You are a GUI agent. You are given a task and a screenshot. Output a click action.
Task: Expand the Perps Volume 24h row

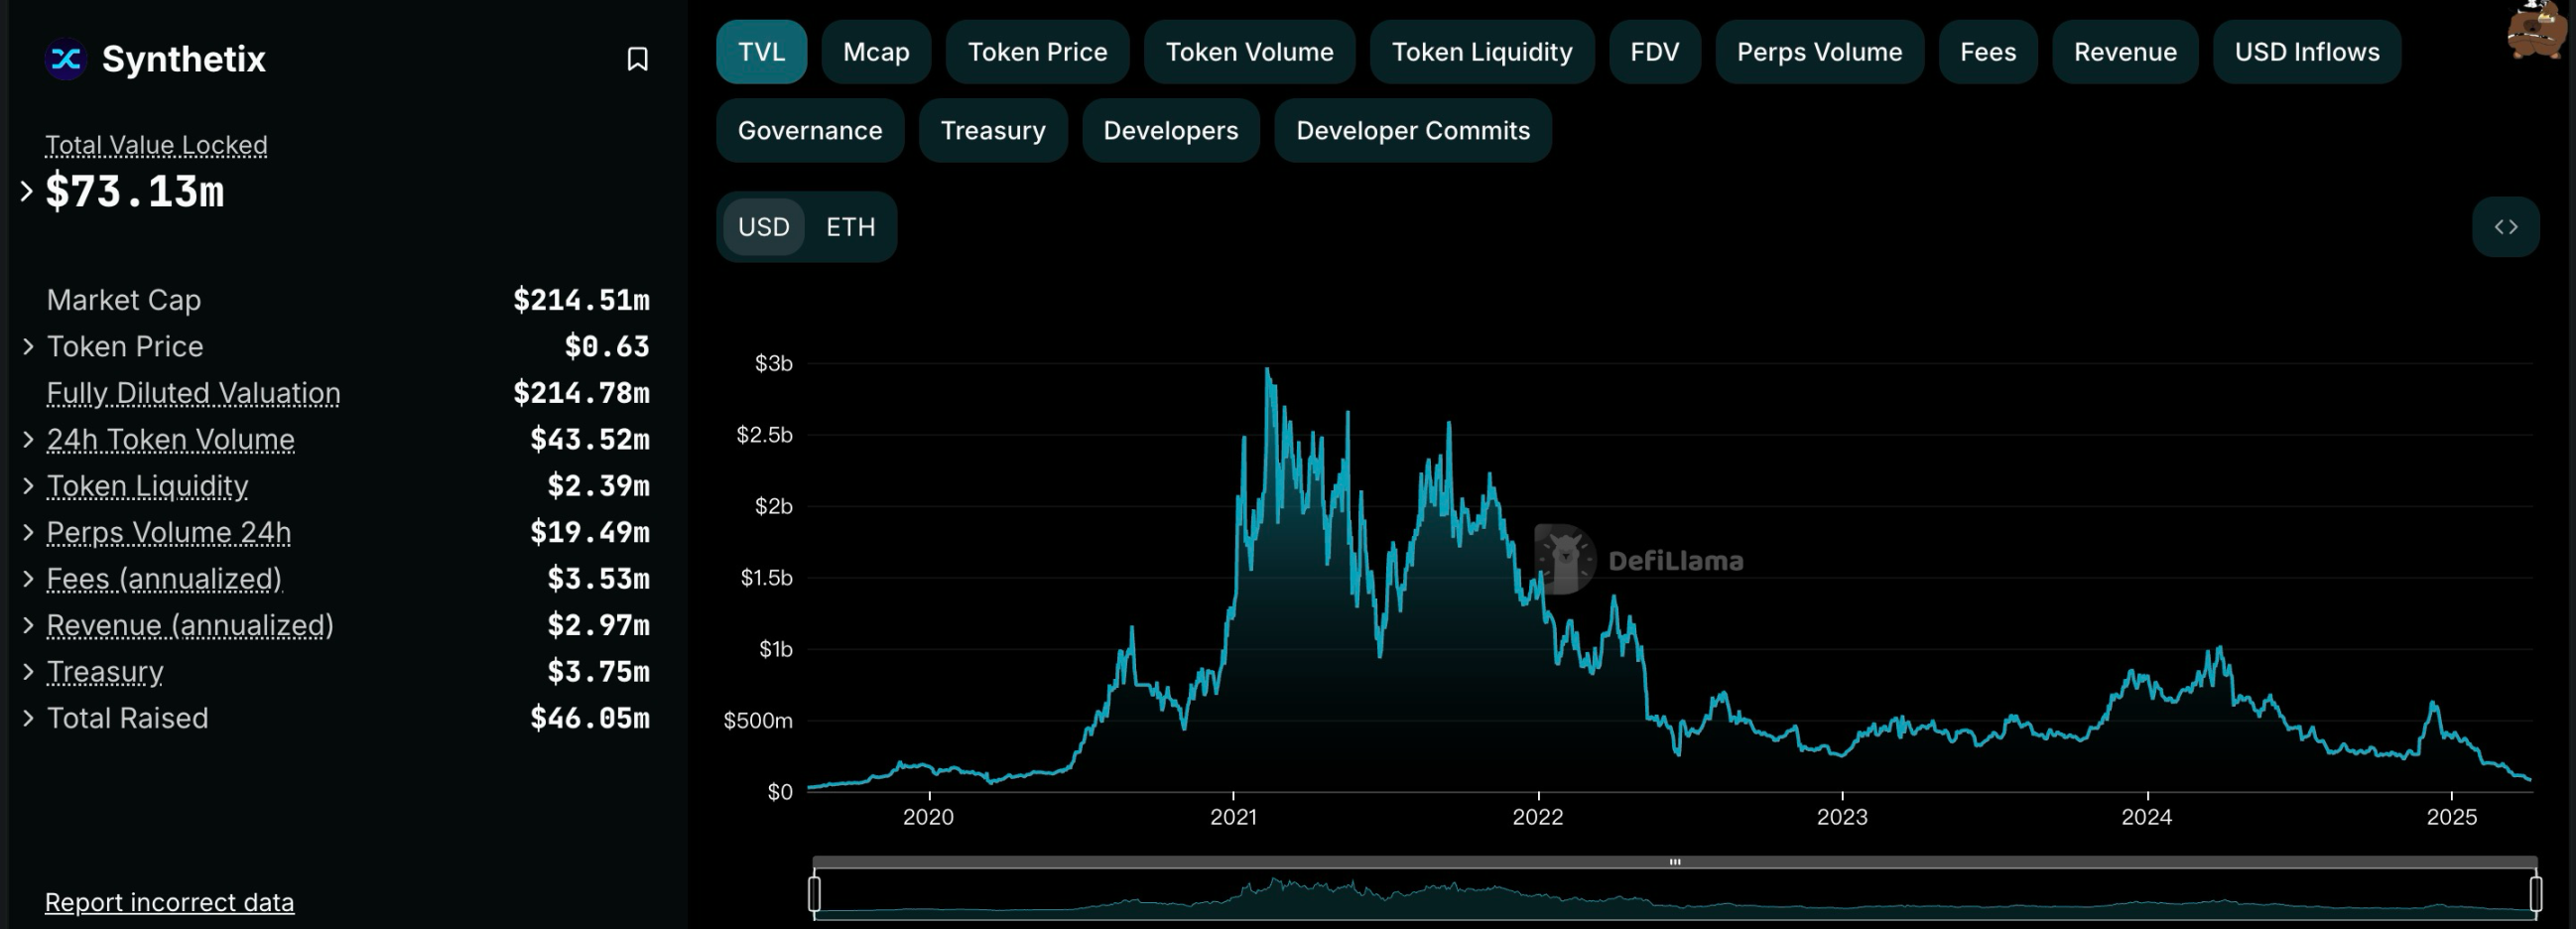click(28, 533)
